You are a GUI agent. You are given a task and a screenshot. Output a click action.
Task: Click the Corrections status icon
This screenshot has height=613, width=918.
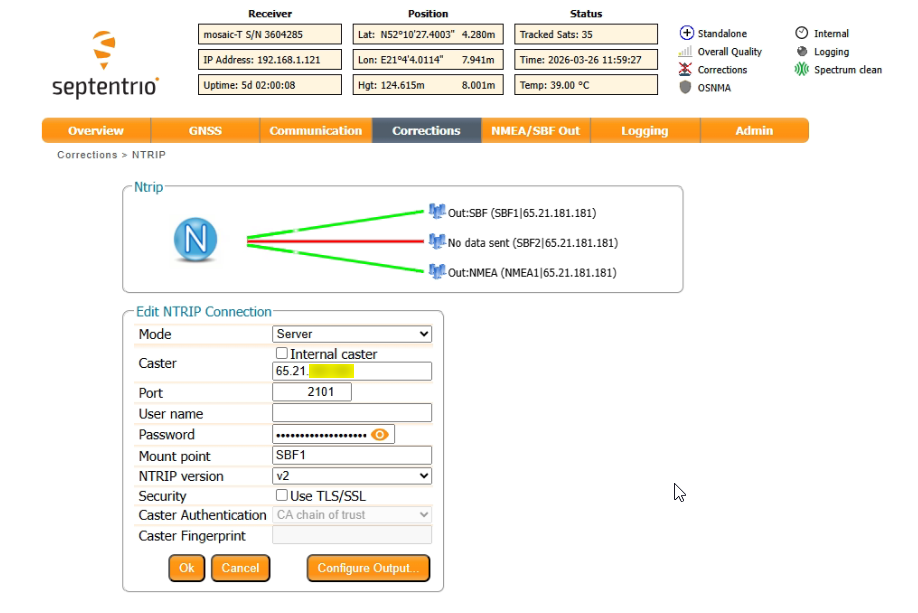685,69
